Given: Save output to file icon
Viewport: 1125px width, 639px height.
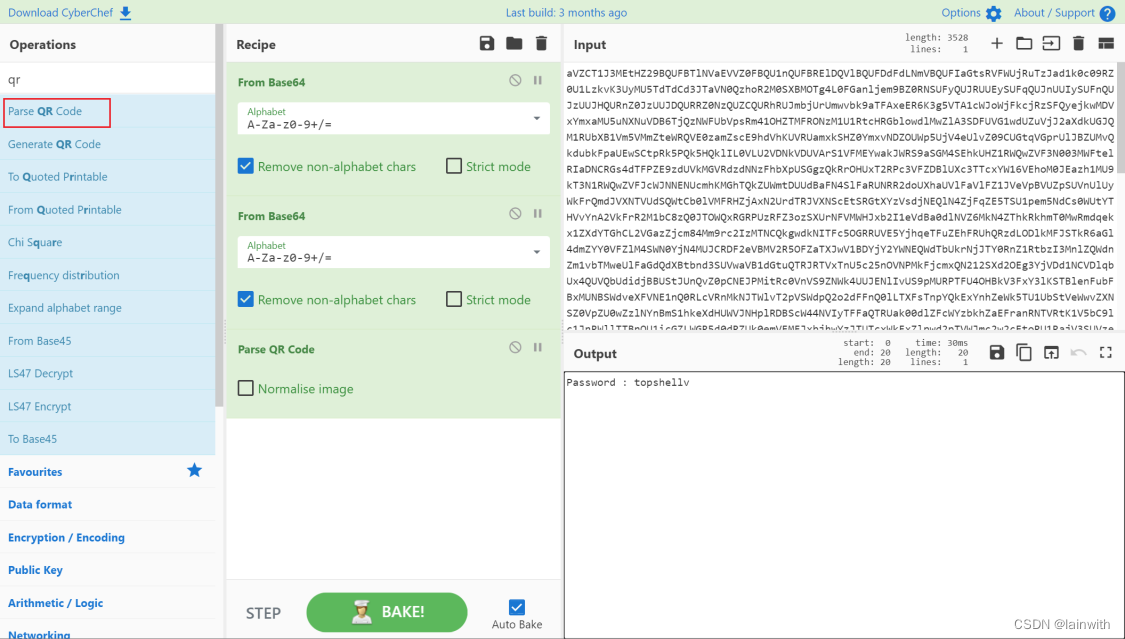Looking at the screenshot, I should tap(997, 352).
